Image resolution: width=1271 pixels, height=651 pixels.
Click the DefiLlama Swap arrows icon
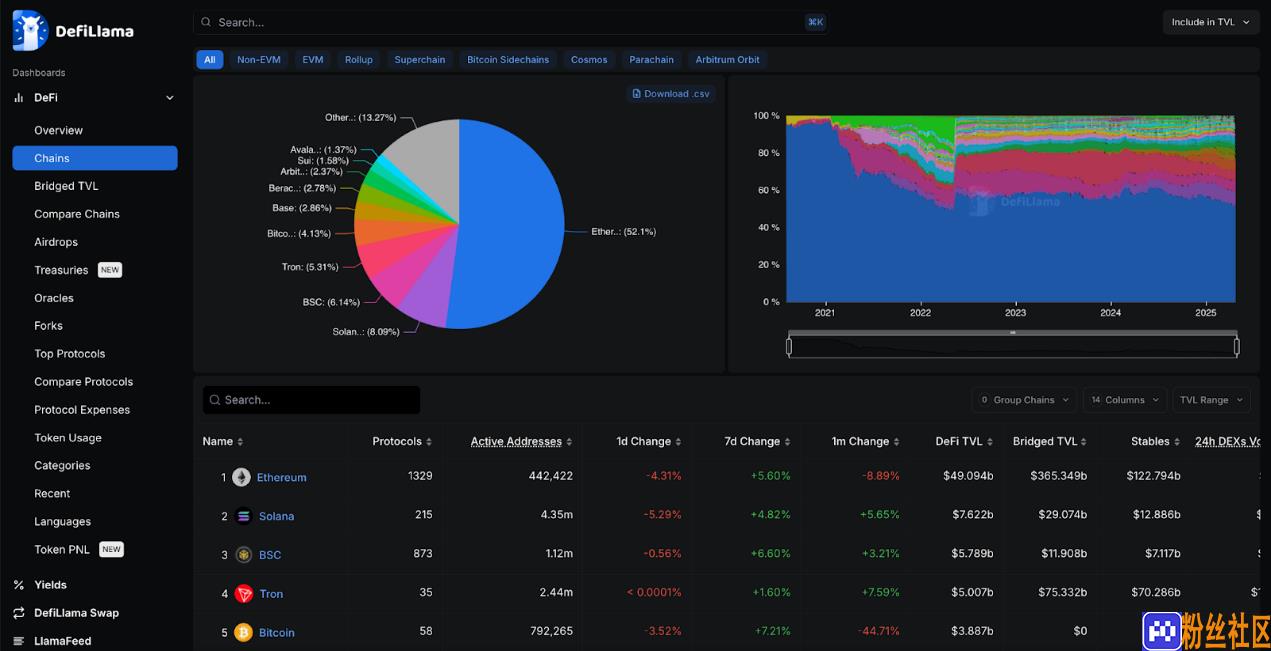pos(18,613)
